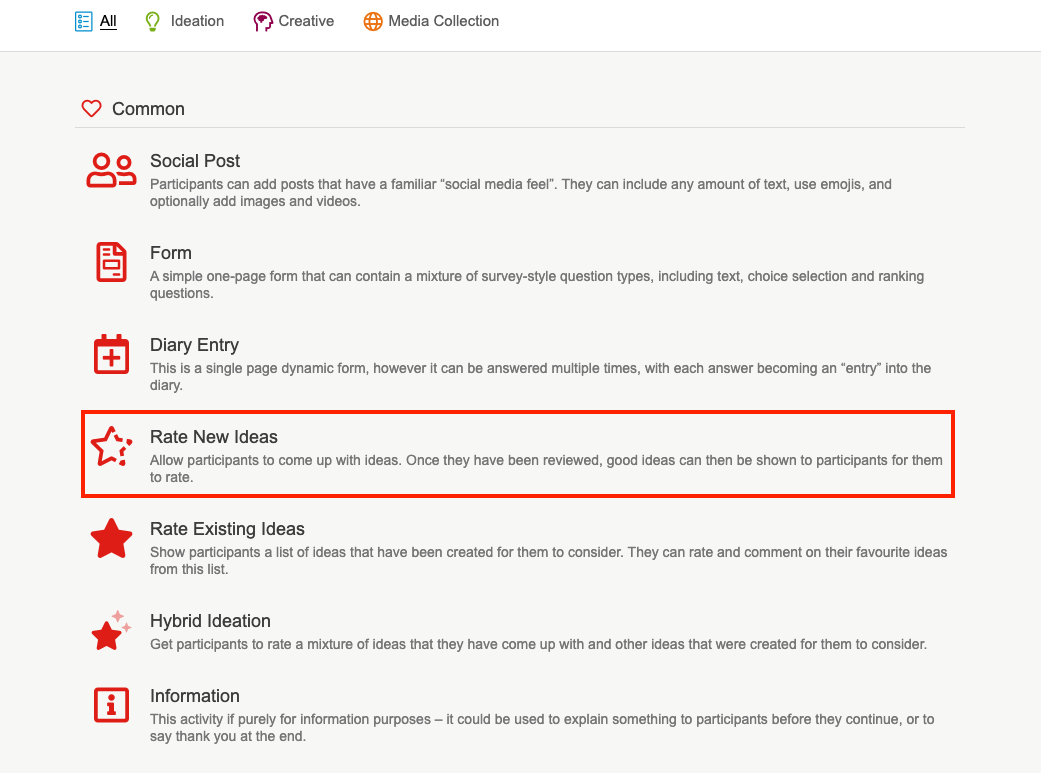Viewport: 1041px width, 773px height.
Task: Click the Form document icon
Action: pos(111,263)
